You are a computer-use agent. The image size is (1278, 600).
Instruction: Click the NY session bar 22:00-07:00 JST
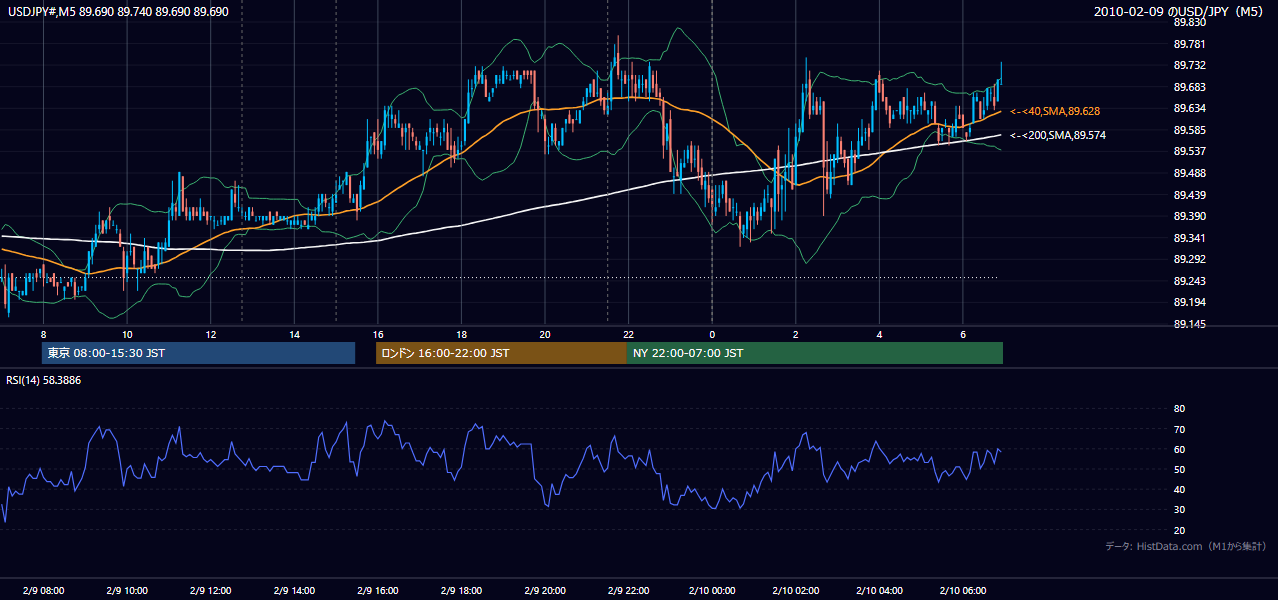click(815, 353)
